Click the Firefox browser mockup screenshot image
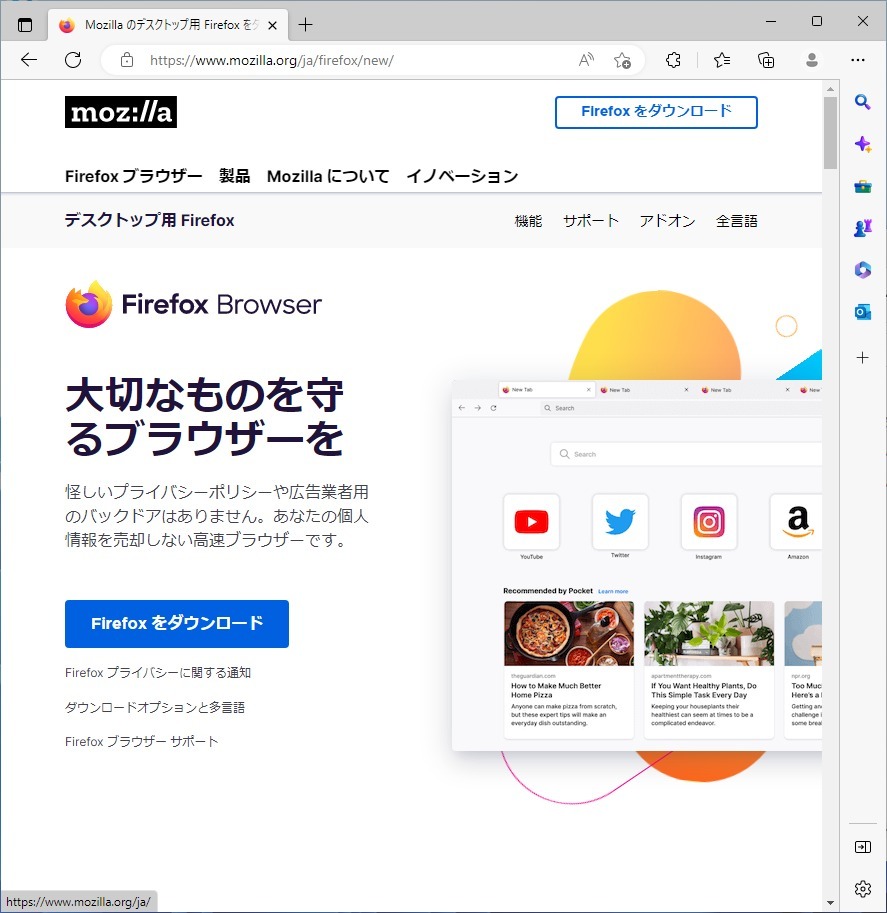The height and width of the screenshot is (913, 887). point(637,565)
